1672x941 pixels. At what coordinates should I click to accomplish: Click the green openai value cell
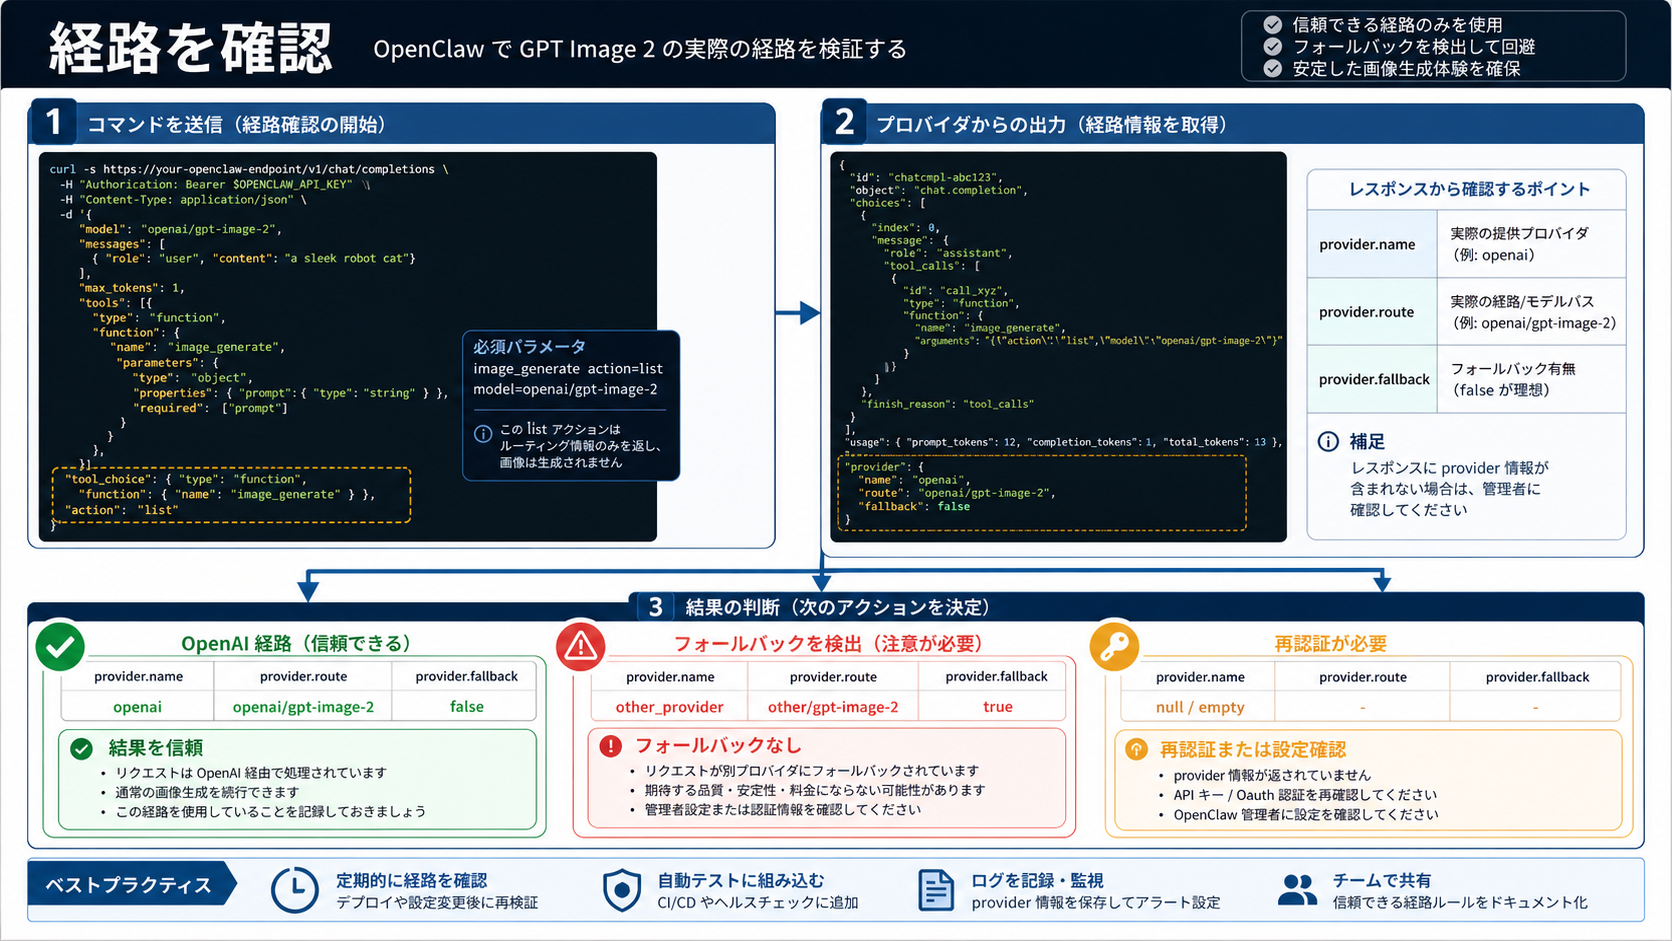pyautogui.click(x=137, y=707)
